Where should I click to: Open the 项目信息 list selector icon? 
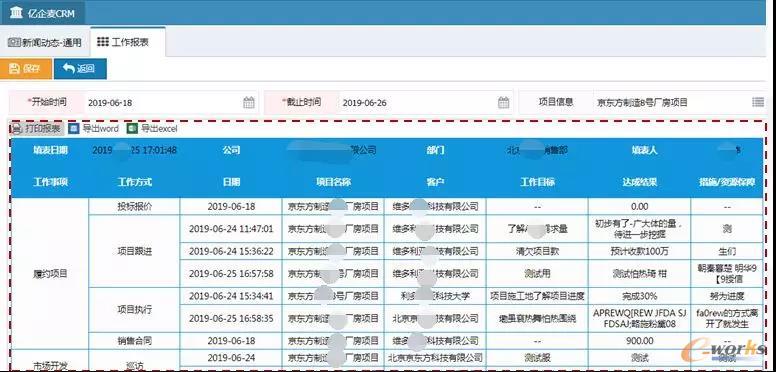pyautogui.click(x=758, y=102)
